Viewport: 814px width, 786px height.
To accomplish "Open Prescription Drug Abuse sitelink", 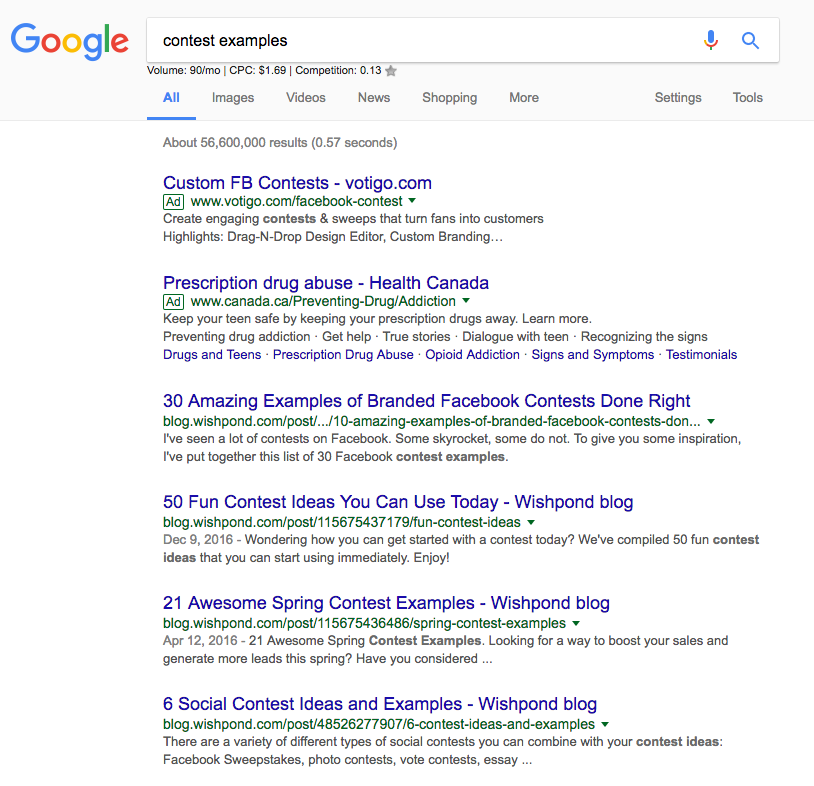I will 343,355.
